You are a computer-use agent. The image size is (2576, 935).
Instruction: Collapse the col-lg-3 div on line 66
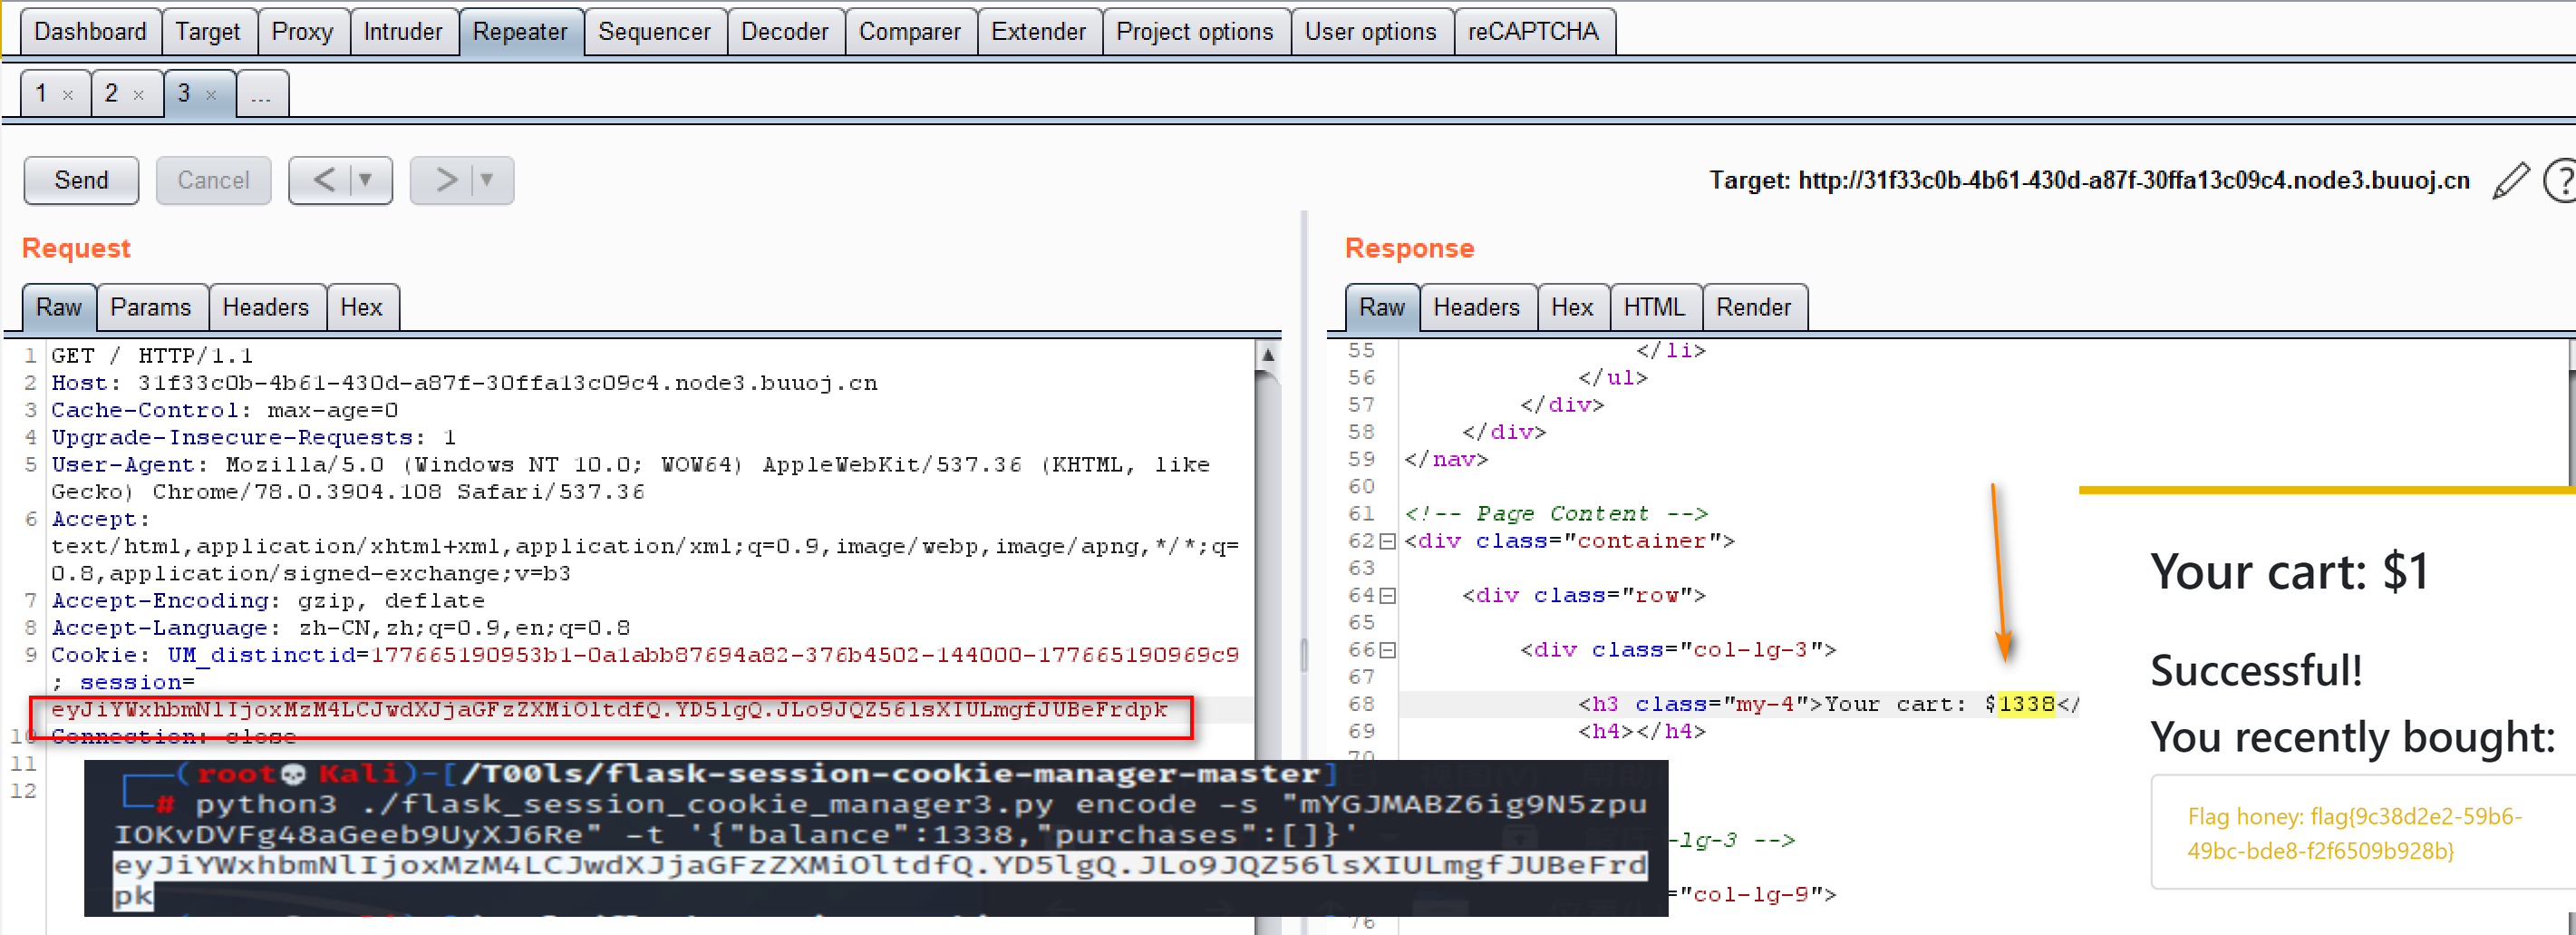1387,651
